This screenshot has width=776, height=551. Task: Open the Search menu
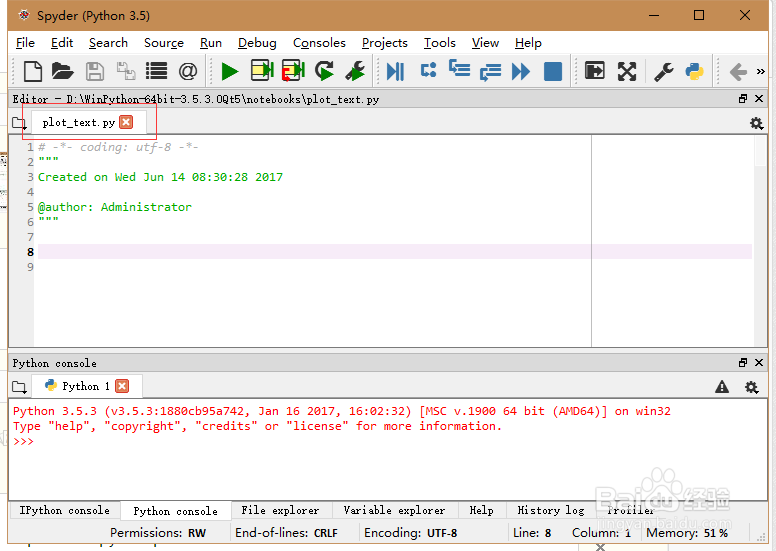tap(108, 43)
